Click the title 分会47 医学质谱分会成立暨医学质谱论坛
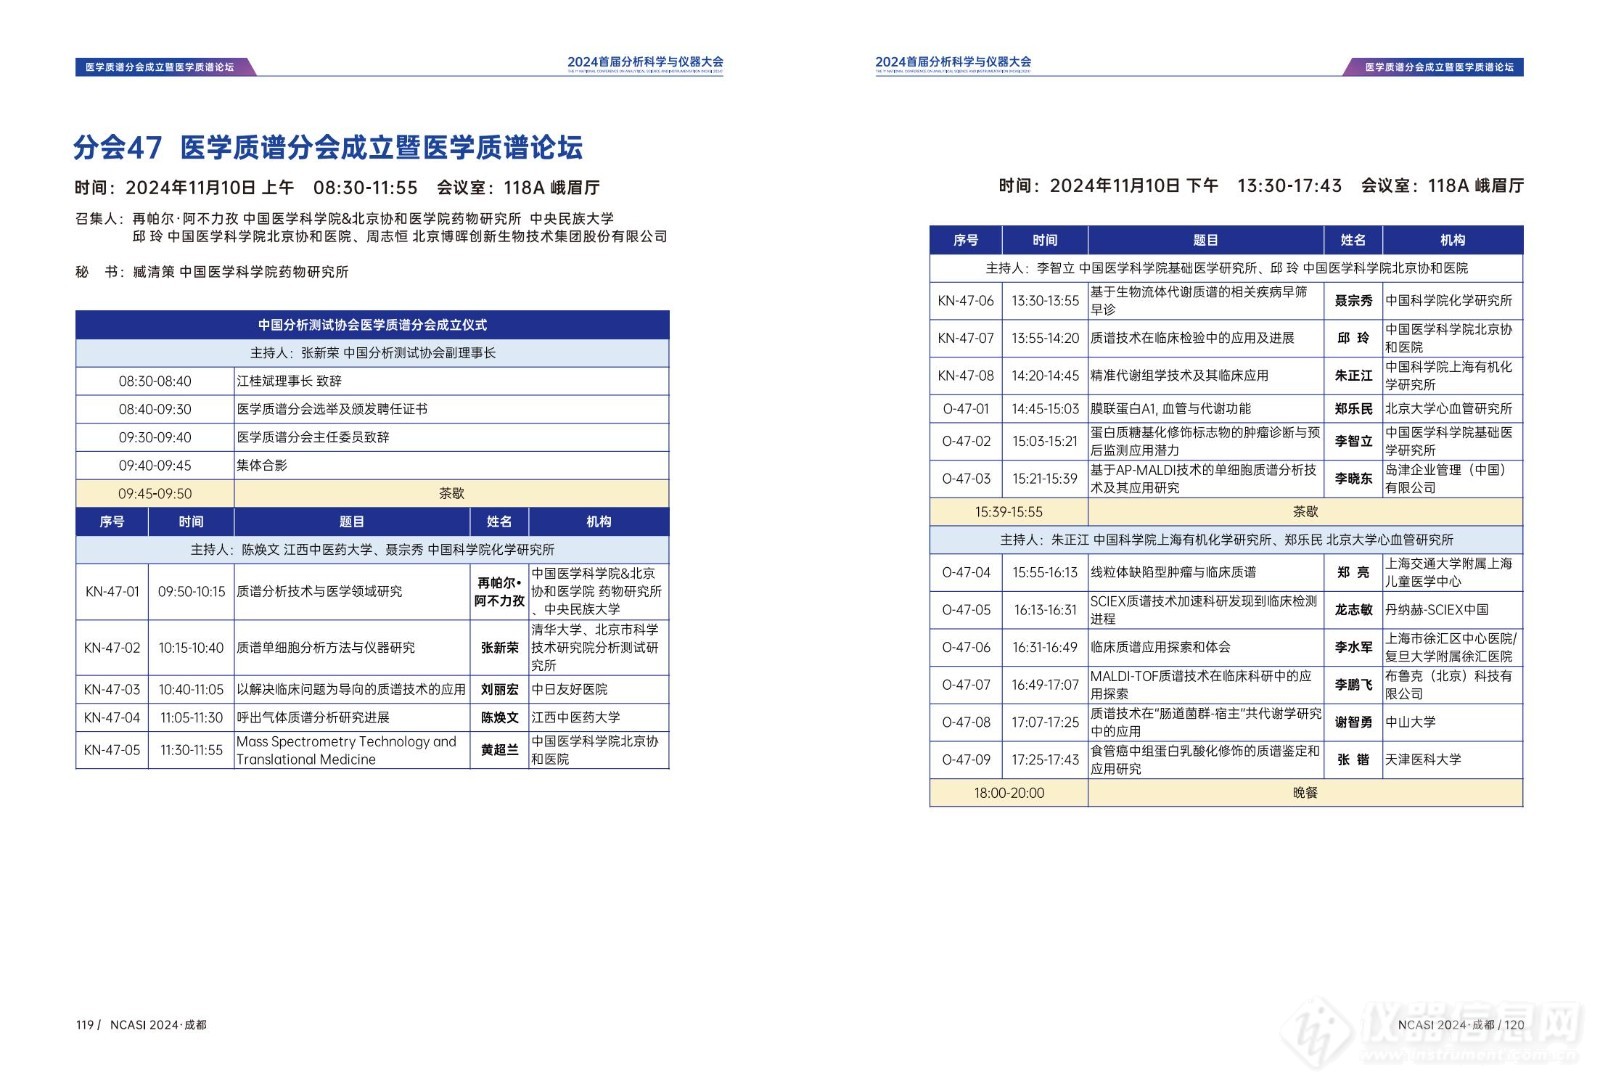This screenshot has width=1600, height=1085. click(x=327, y=147)
